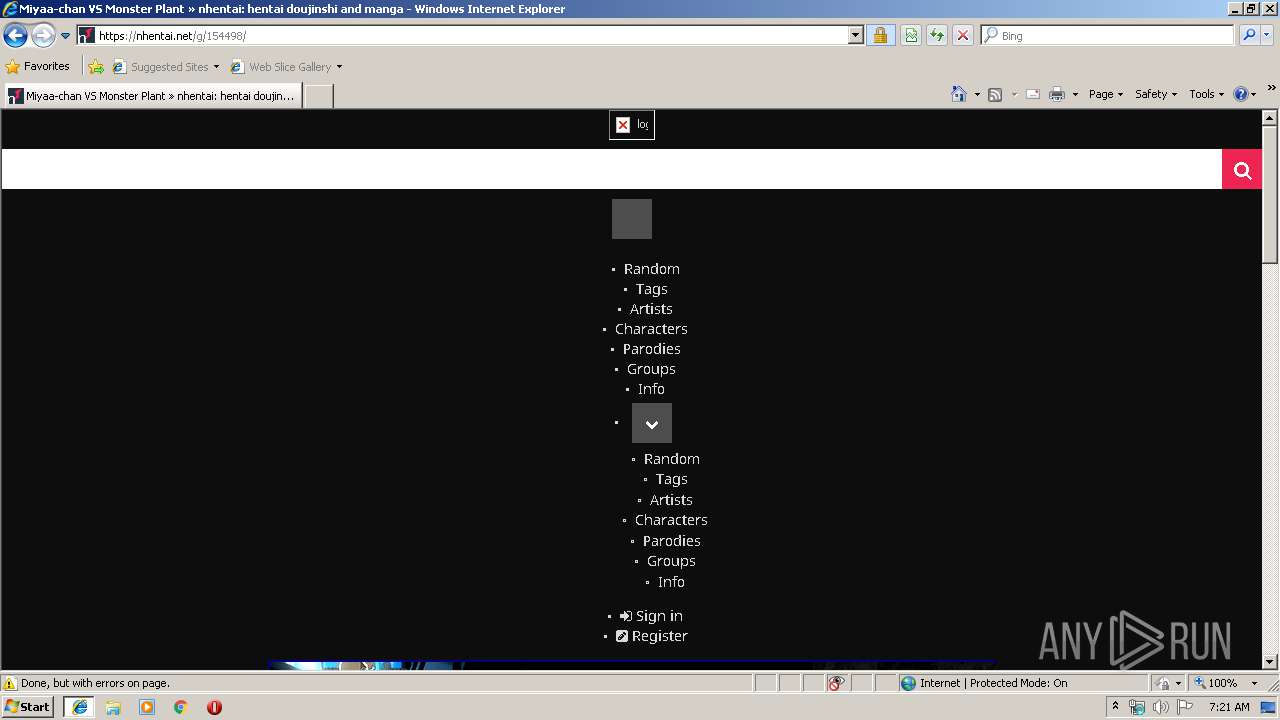Click the 7:21 AM clock
Screen dimensions: 1280x720
[x=1229, y=707]
